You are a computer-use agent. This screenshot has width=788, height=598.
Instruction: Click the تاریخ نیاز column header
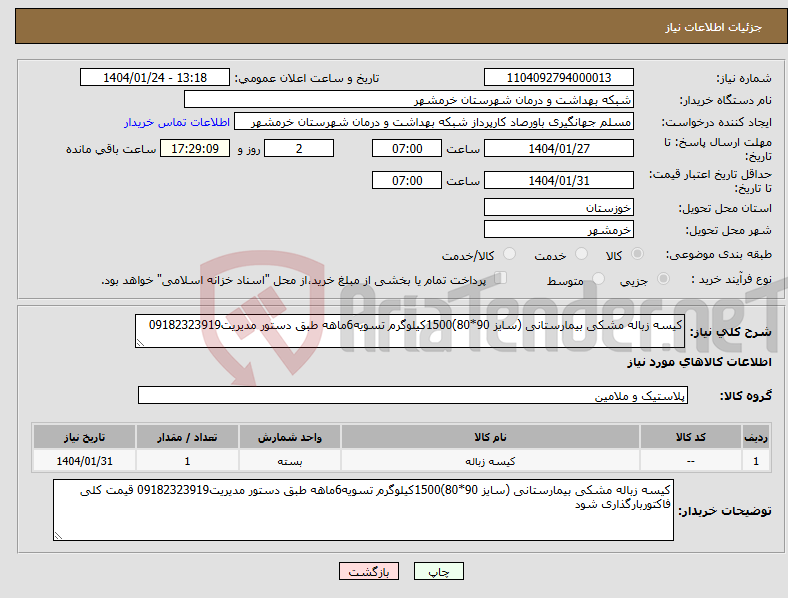pyautogui.click(x=84, y=437)
